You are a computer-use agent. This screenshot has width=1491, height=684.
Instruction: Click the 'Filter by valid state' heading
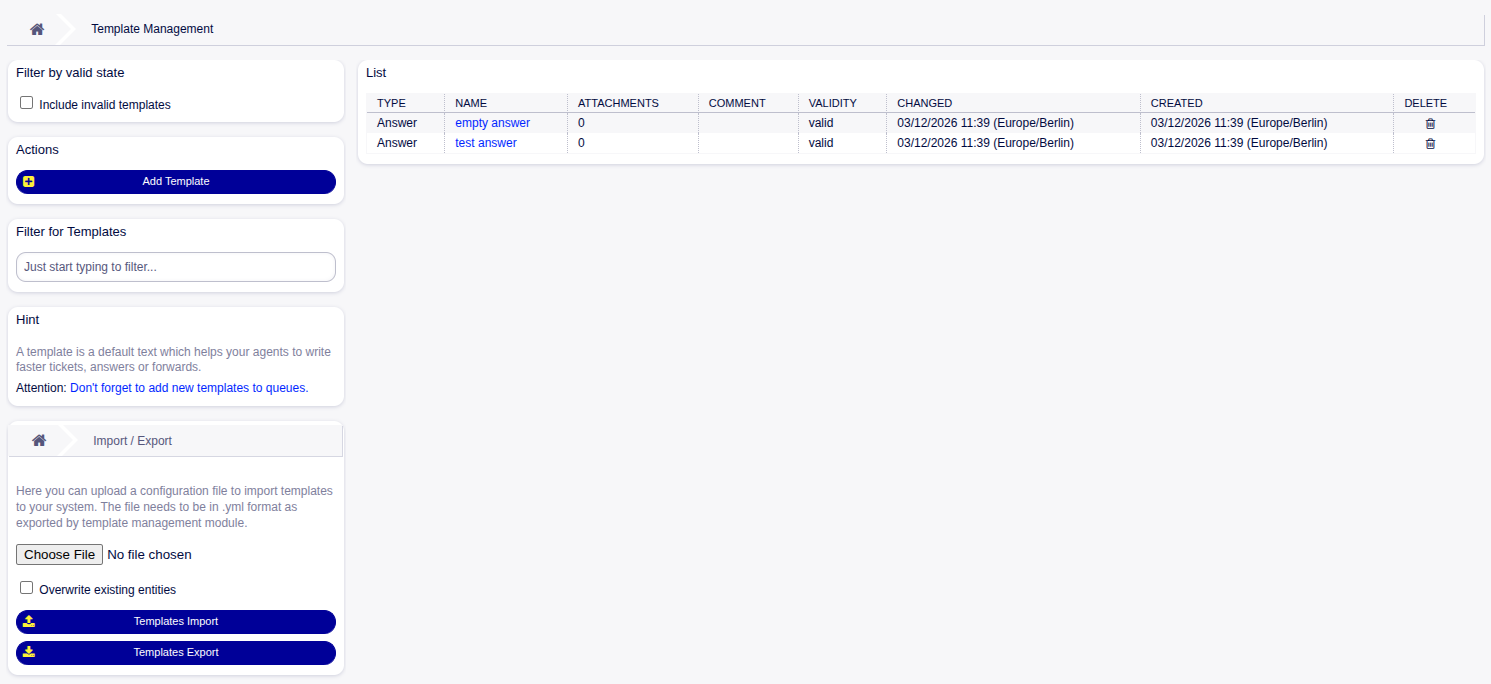tap(70, 73)
